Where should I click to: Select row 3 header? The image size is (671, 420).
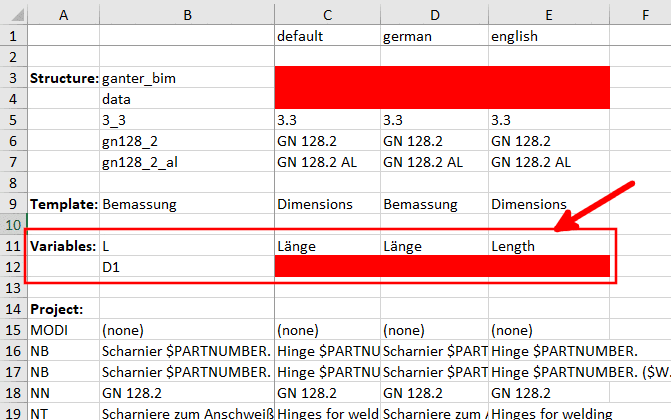(13, 78)
